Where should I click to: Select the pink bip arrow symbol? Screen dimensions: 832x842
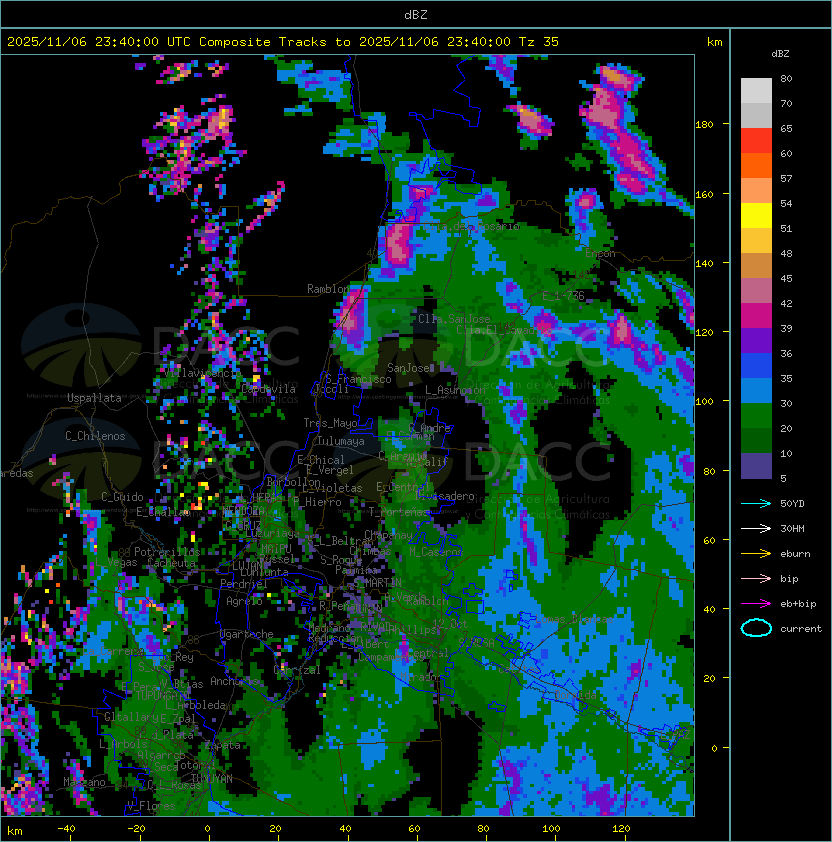click(756, 578)
